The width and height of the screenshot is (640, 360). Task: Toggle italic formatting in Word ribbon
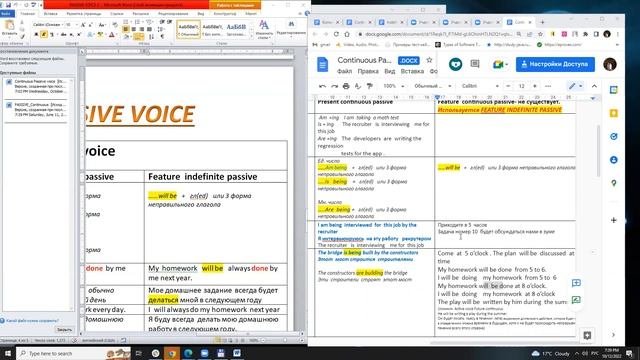44,35
